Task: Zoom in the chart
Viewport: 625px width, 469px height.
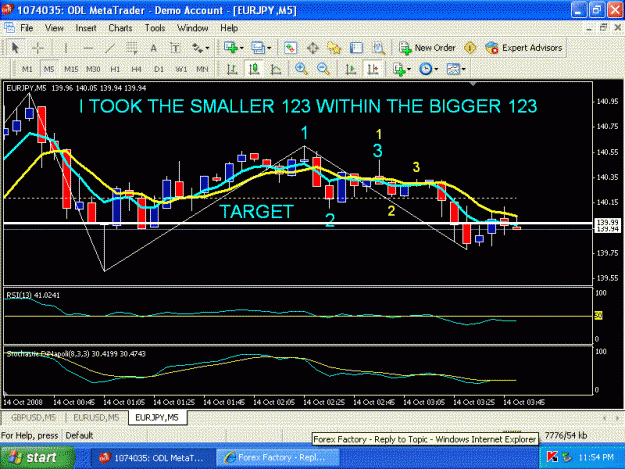Action: click(301, 69)
